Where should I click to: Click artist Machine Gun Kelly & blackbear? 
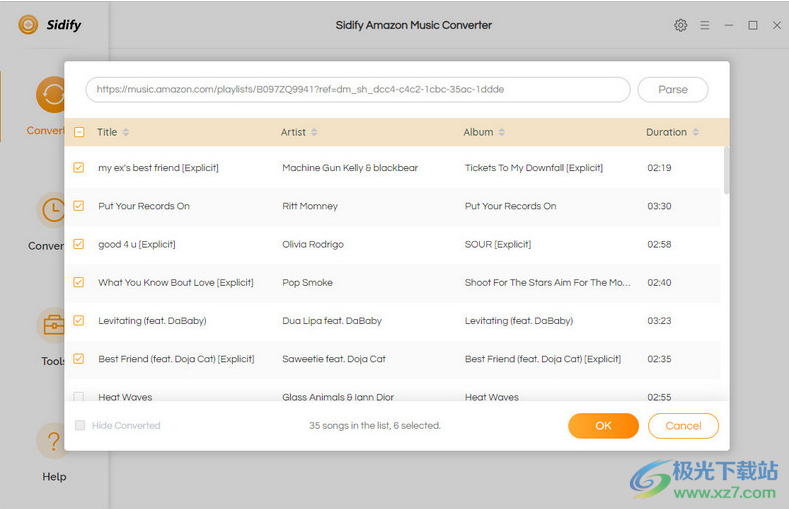(x=350, y=167)
